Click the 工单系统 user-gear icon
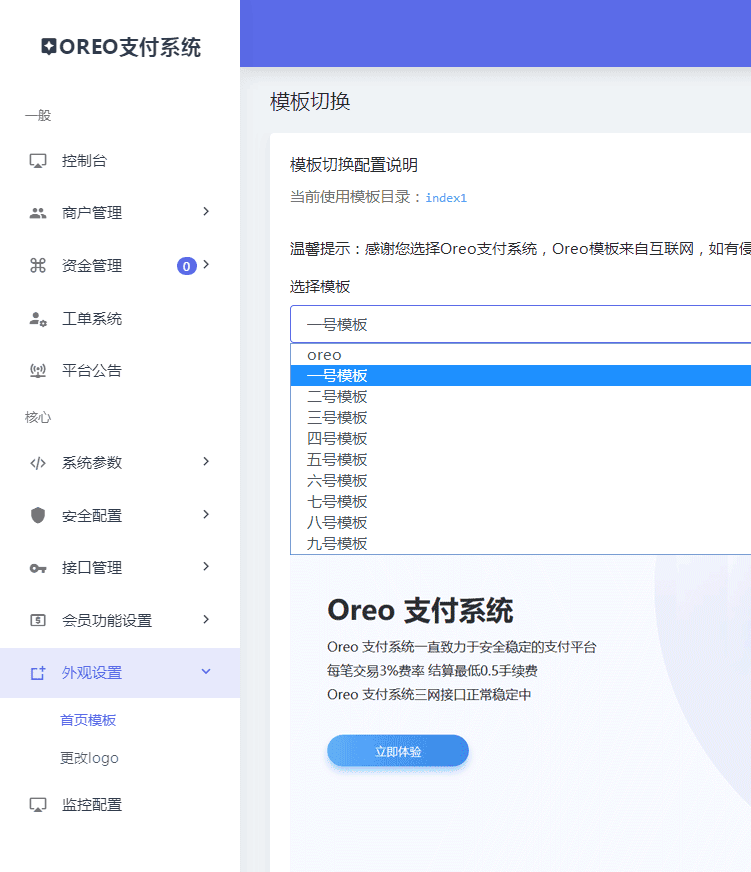Image resolution: width=751 pixels, height=872 pixels. point(38,319)
